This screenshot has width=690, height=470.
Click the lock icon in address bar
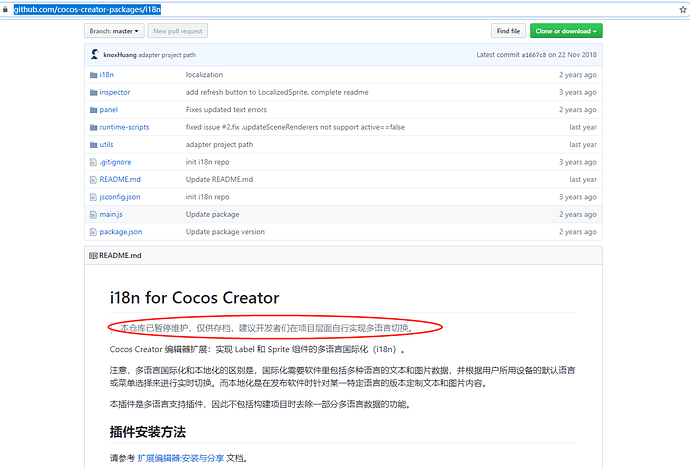(5, 9)
